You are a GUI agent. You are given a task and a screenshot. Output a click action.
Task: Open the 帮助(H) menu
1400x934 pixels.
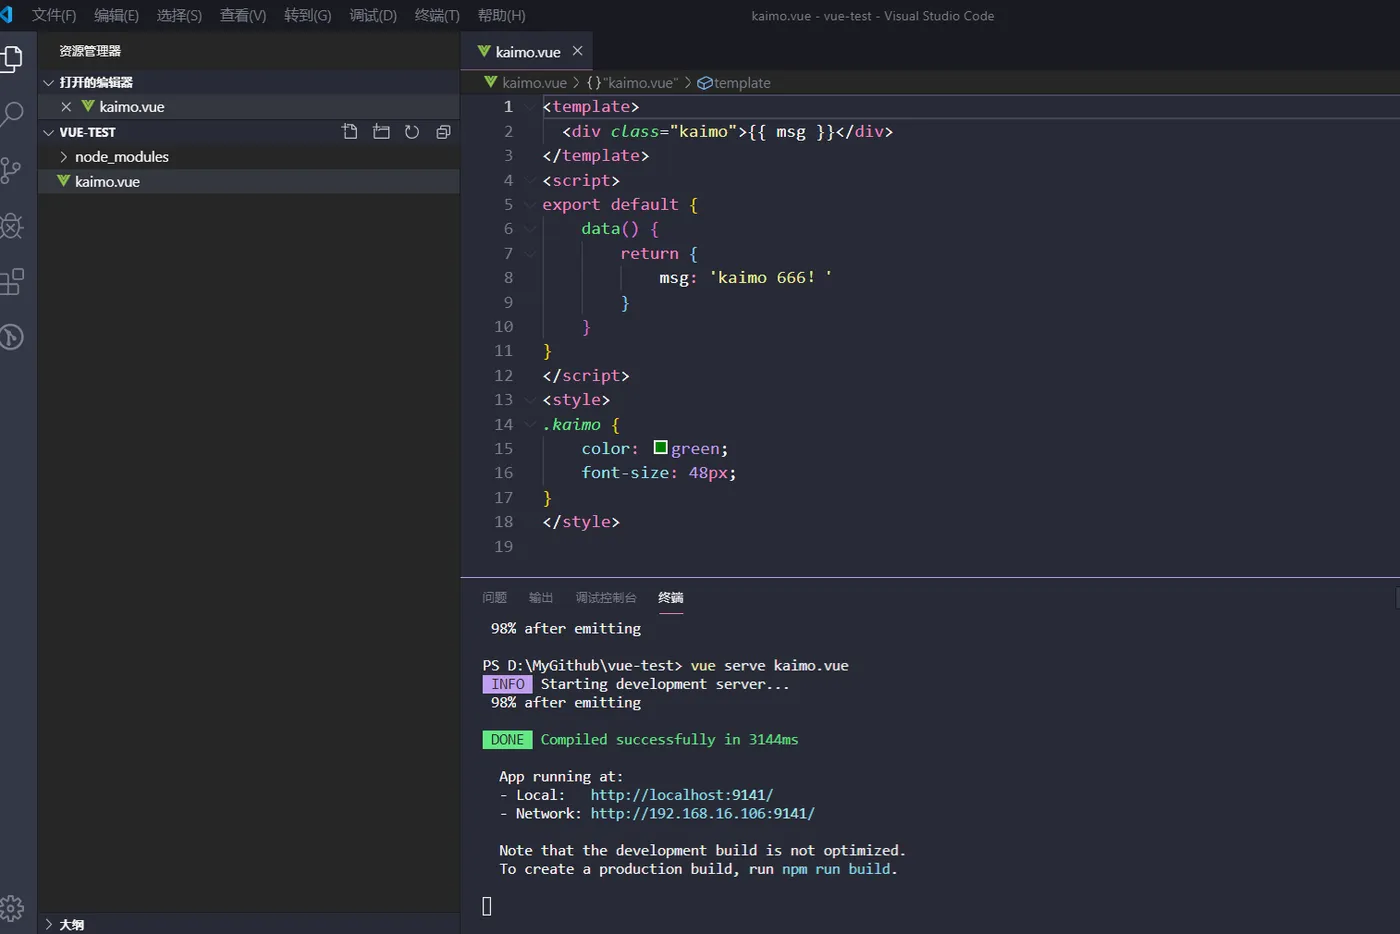coord(501,15)
